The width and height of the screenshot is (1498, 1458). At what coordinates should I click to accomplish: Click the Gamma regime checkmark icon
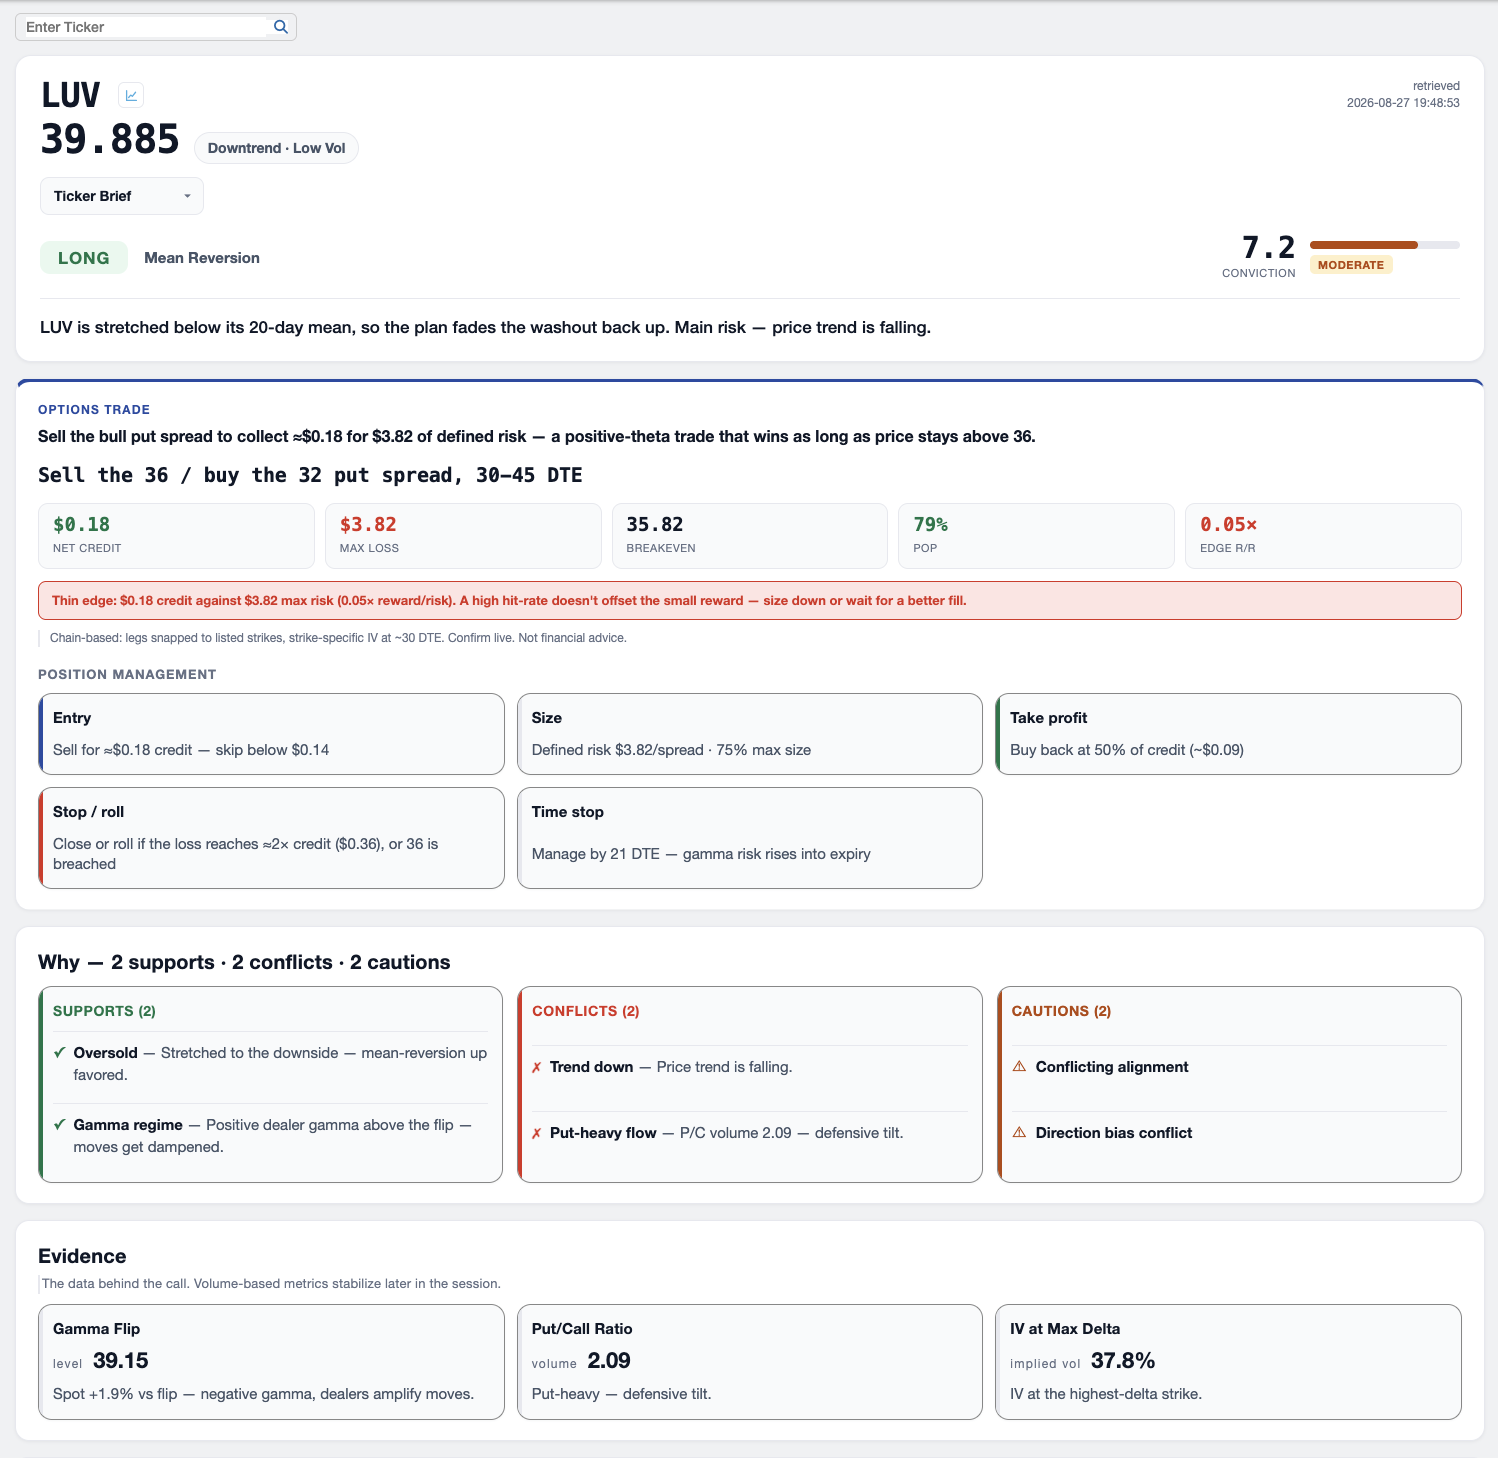tap(60, 1124)
